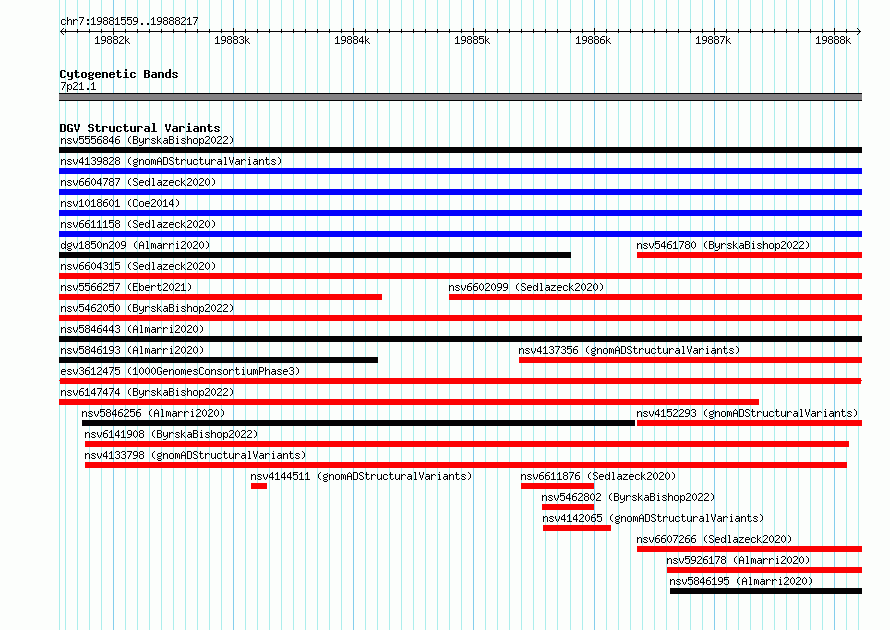Select nsv4152293 gnomAD variant label

[747, 413]
